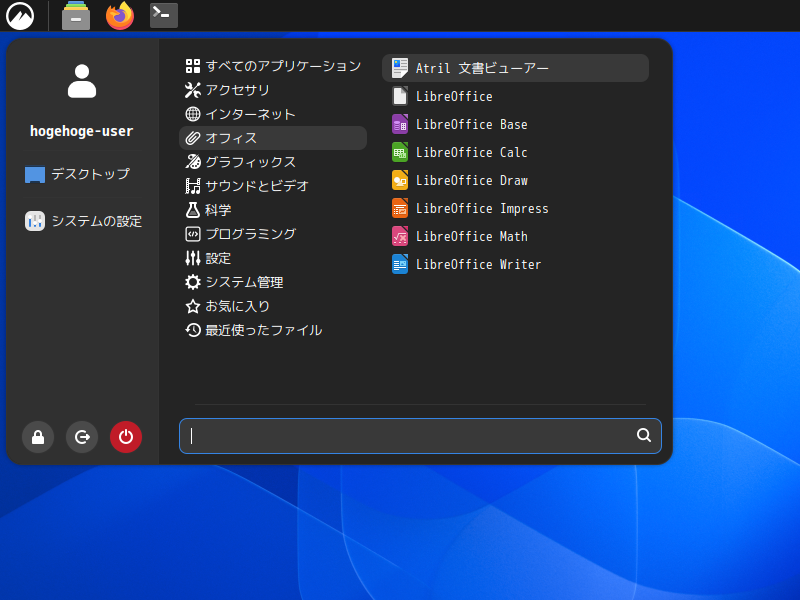This screenshot has height=600, width=800.
Task: Click the log out button
Action: pyautogui.click(x=82, y=437)
